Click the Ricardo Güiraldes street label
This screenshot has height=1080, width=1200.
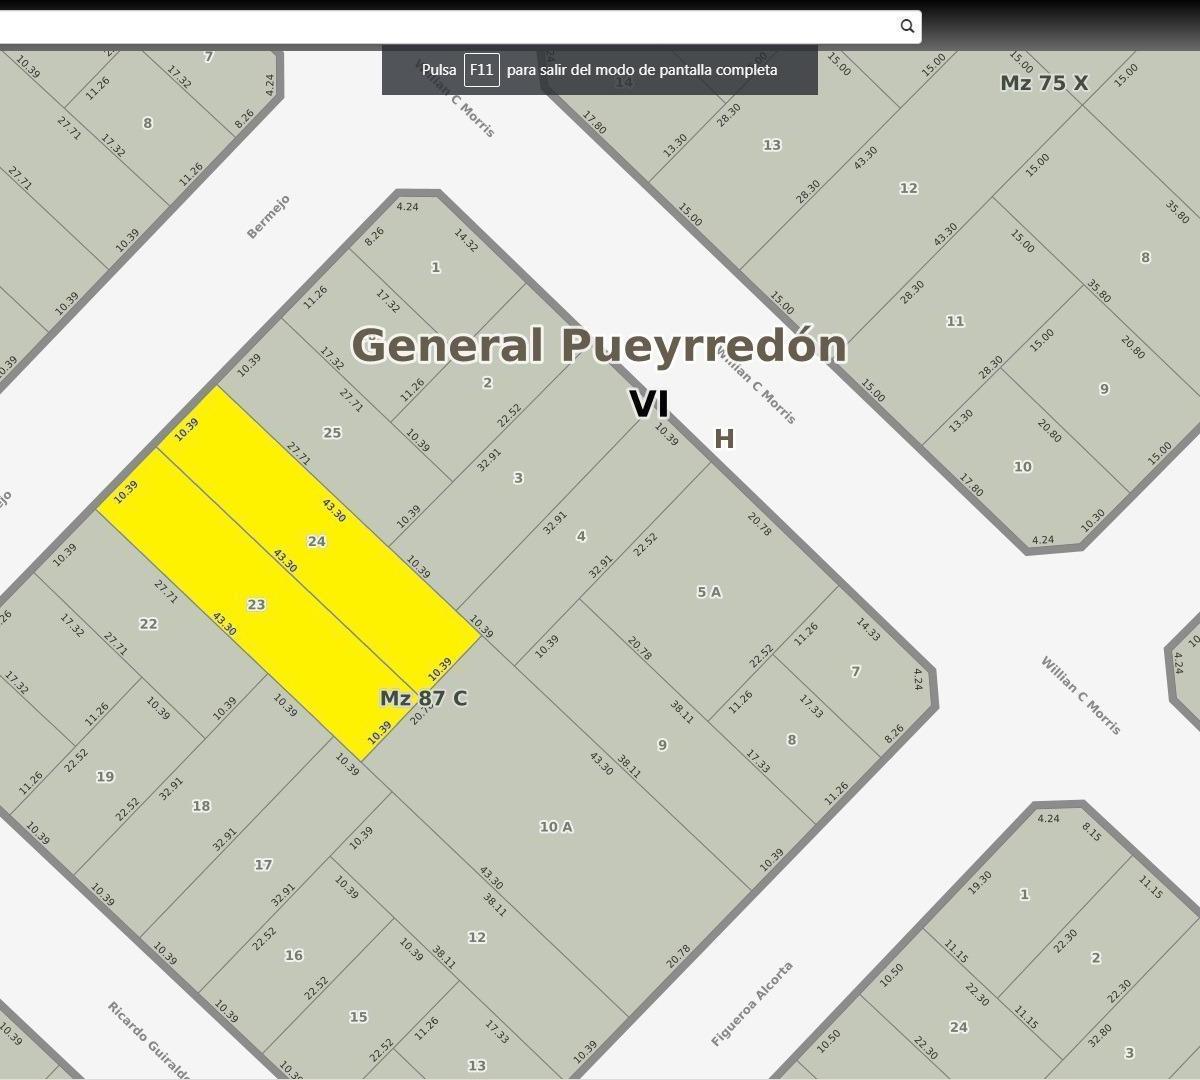click(149, 1040)
